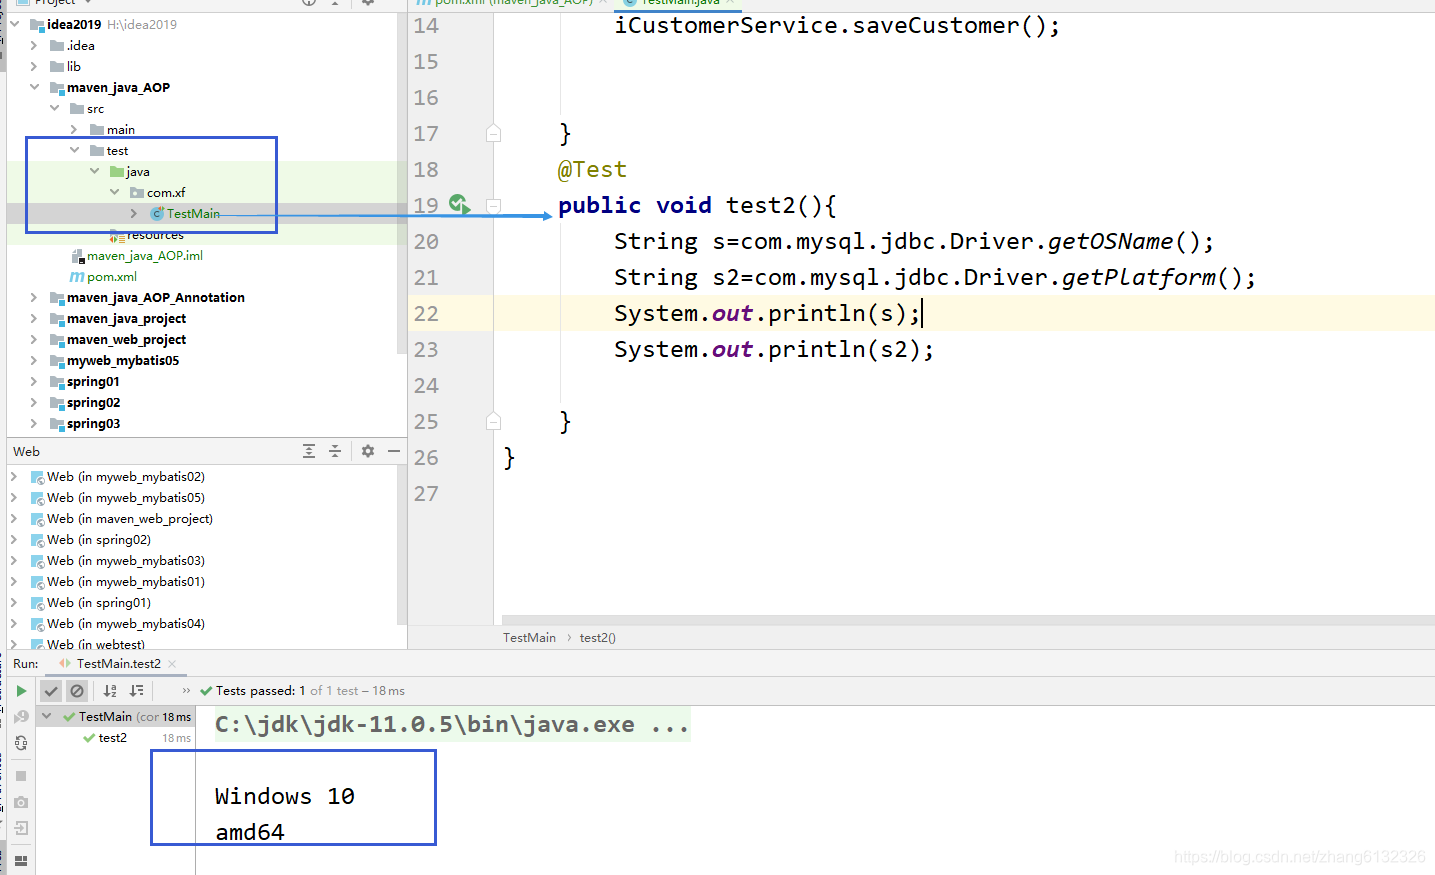This screenshot has height=875, width=1435.
Task: Collapse all in Web panel toolbar
Action: tap(335, 452)
